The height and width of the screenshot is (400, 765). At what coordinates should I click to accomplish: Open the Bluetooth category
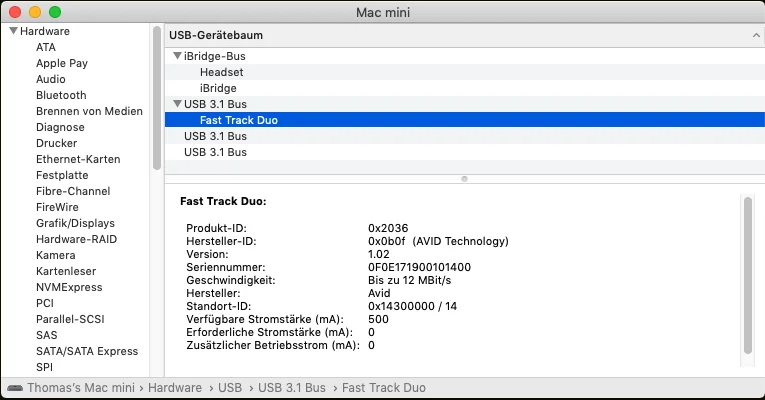tap(61, 95)
